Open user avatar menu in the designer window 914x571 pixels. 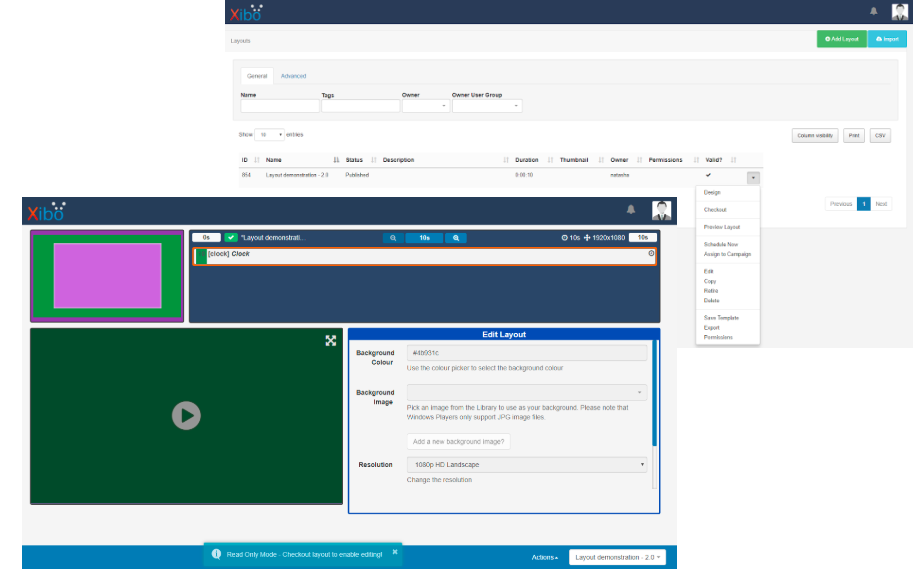coord(662,210)
